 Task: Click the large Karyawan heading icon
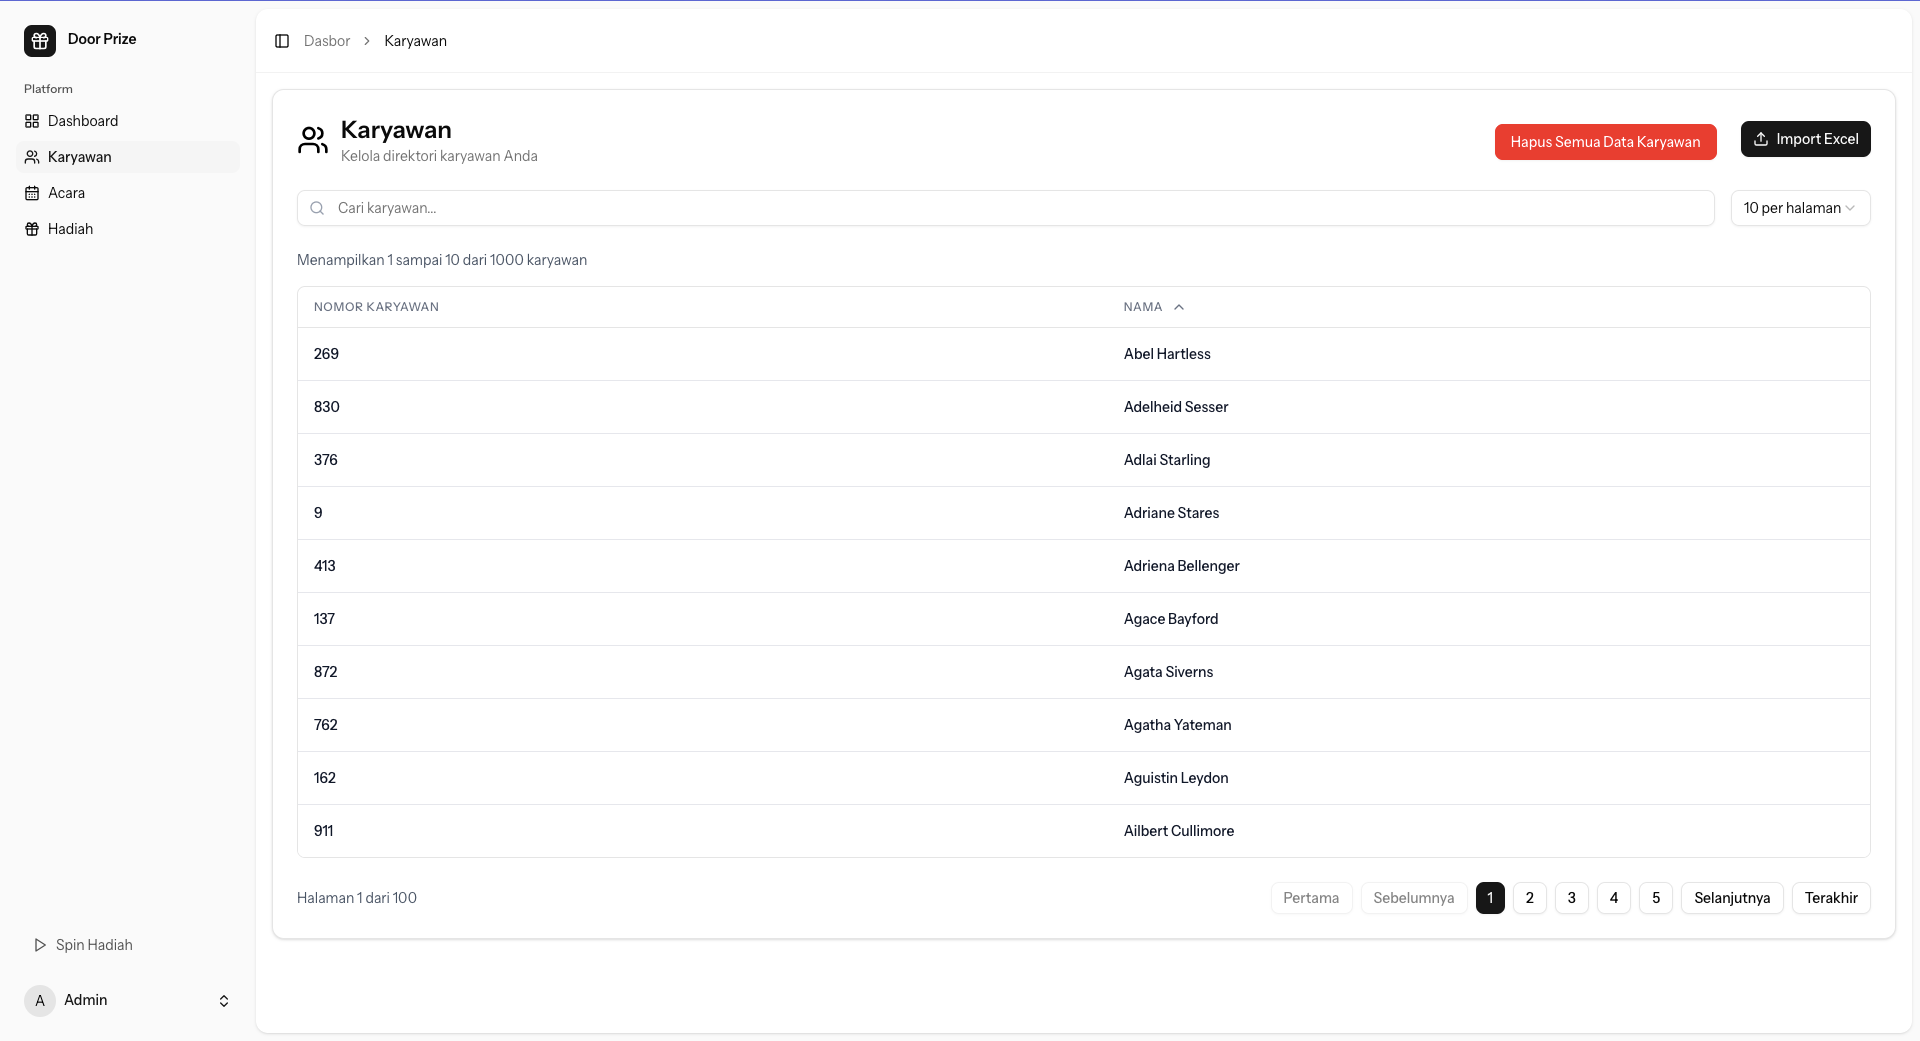click(313, 140)
